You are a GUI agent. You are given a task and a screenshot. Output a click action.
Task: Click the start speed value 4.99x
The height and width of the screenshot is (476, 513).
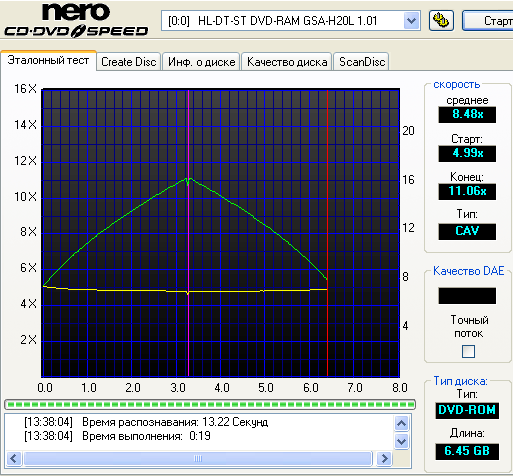pos(467,153)
